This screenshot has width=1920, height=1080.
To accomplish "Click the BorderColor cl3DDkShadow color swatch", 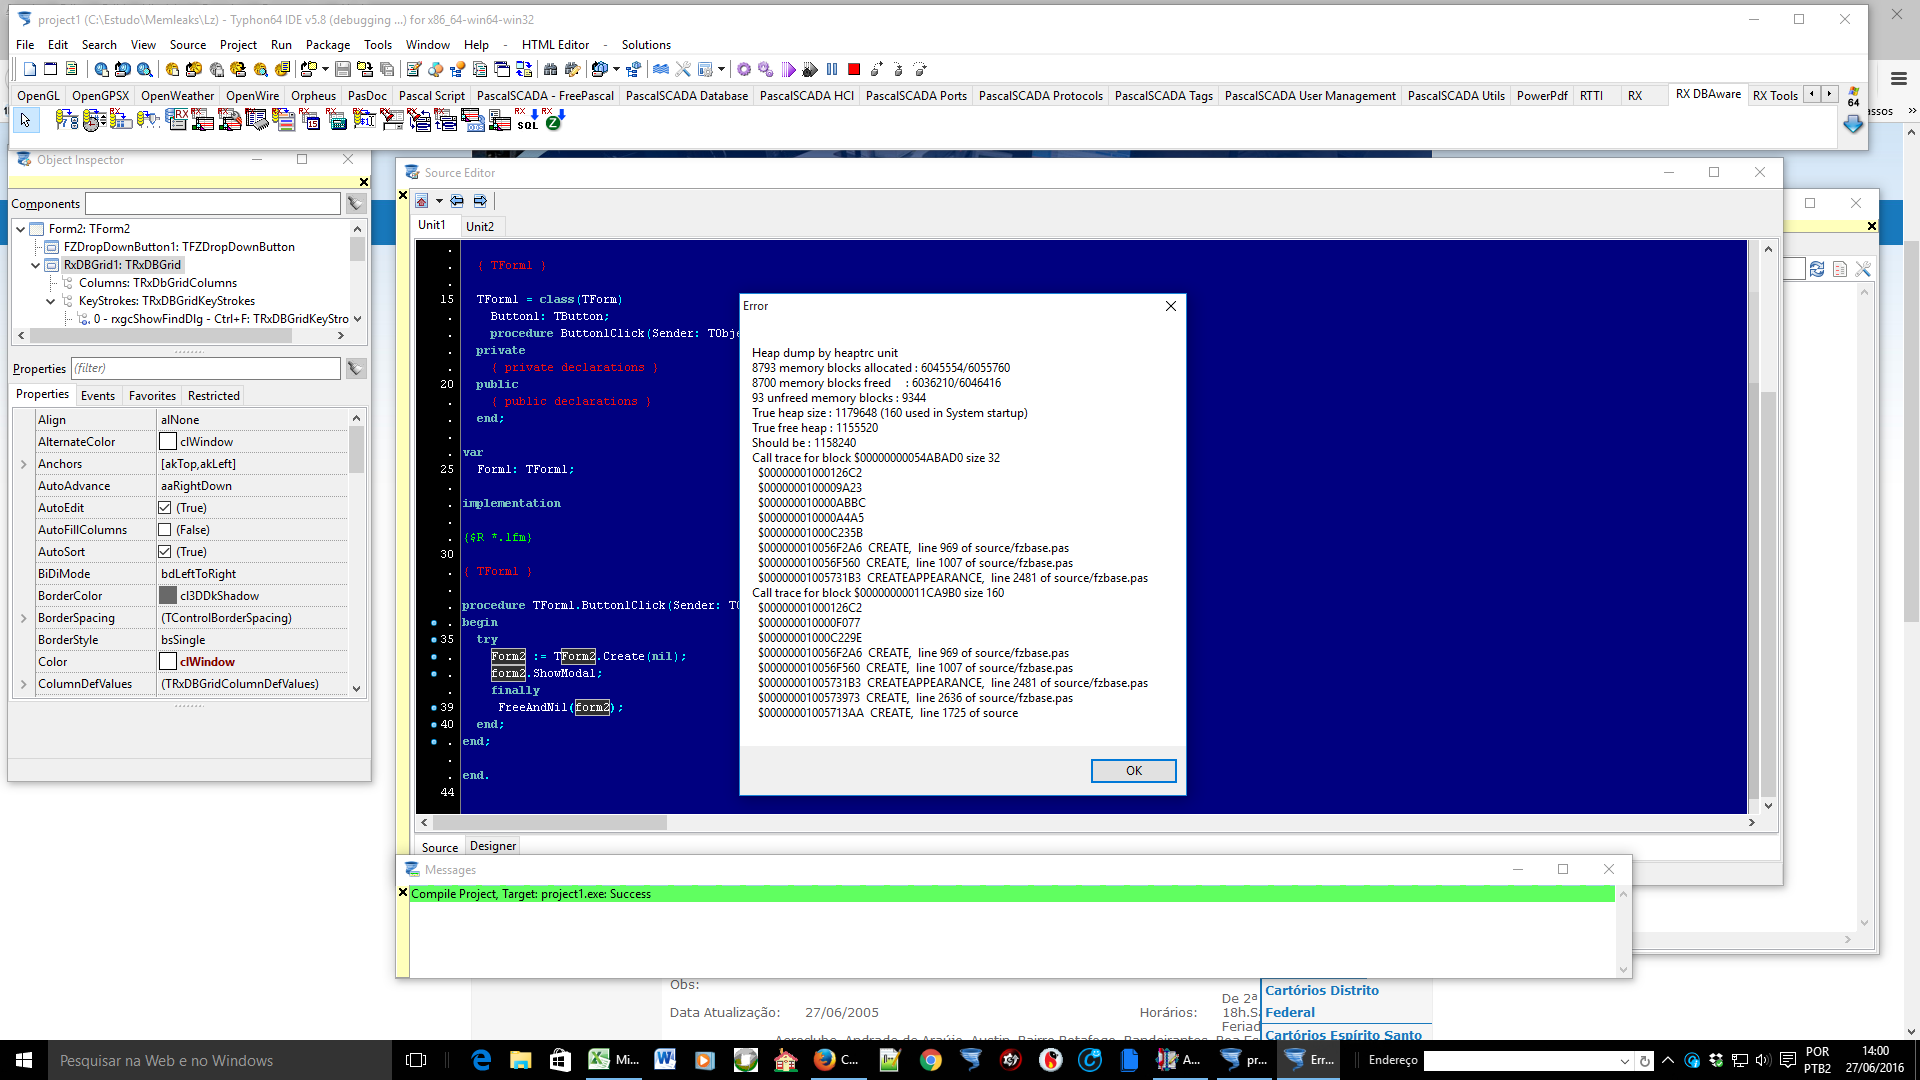I will click(168, 596).
